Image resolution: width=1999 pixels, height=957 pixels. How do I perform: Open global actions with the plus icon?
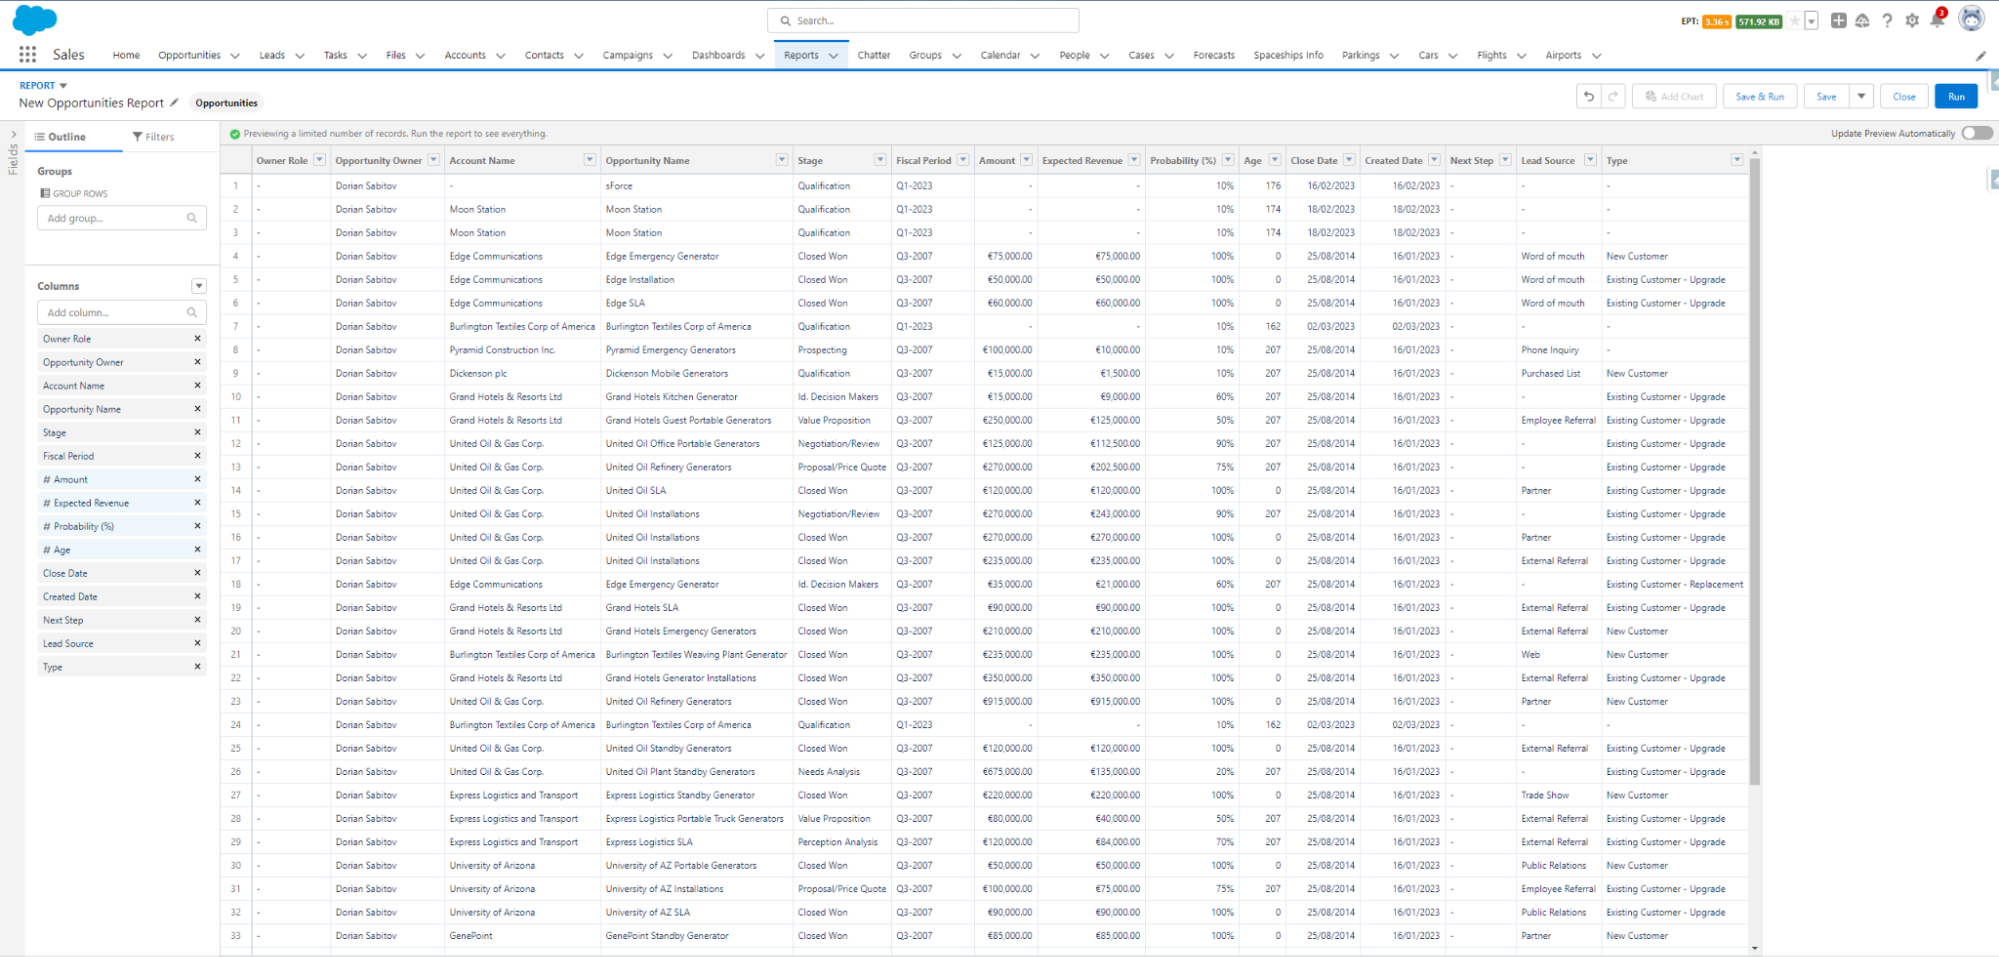(1838, 19)
